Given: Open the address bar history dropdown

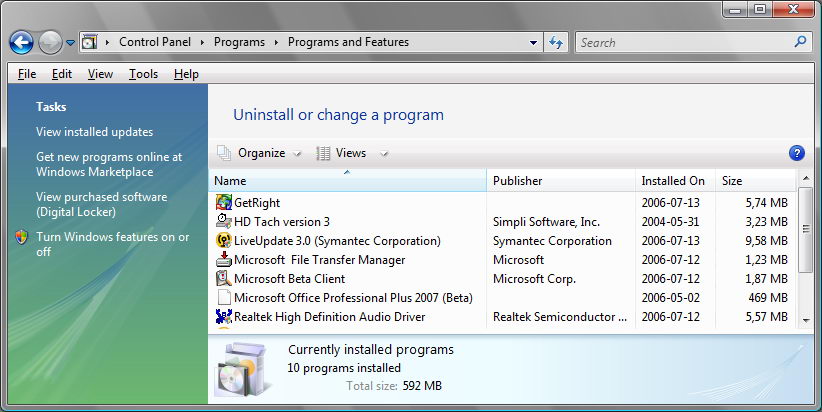Looking at the screenshot, I should pyautogui.click(x=533, y=43).
